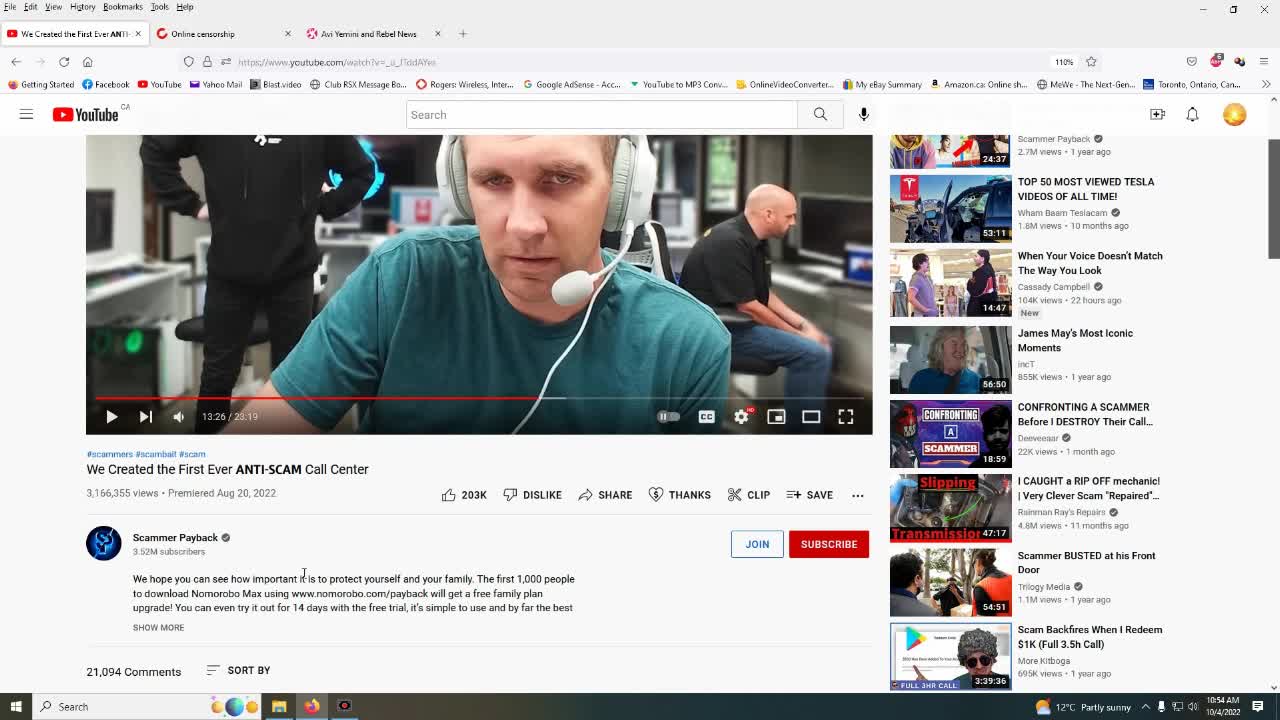The height and width of the screenshot is (720, 1280).
Task: Click the #scammers hashtag
Action: (x=110, y=454)
